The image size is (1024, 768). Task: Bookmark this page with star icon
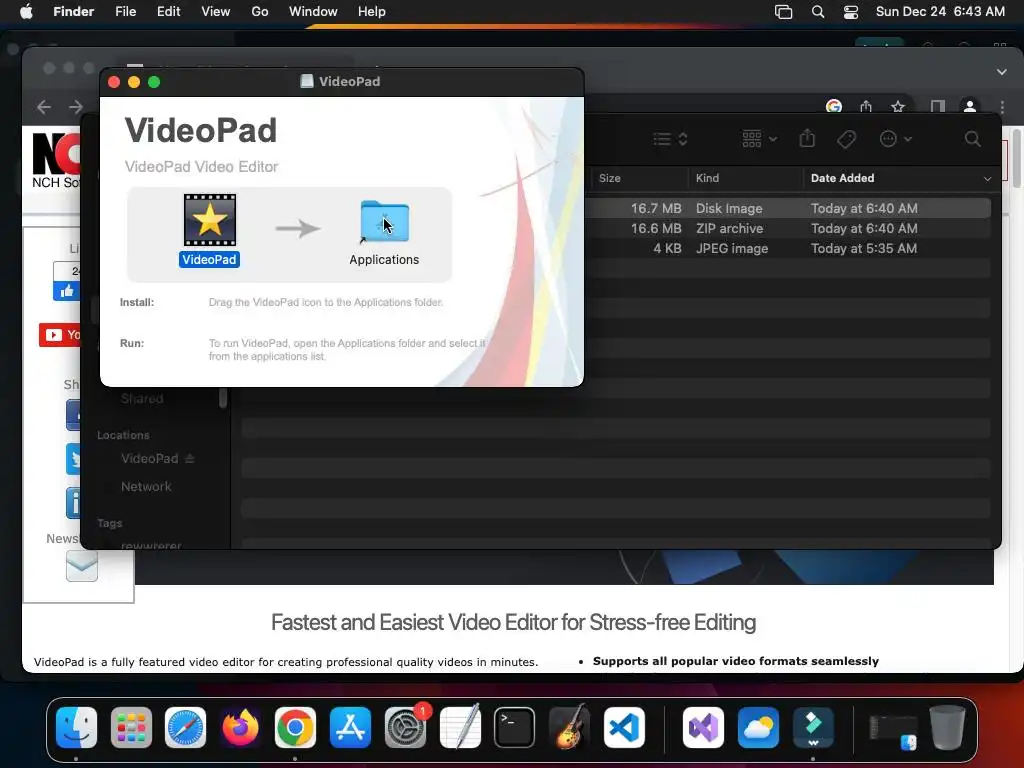pos(898,106)
